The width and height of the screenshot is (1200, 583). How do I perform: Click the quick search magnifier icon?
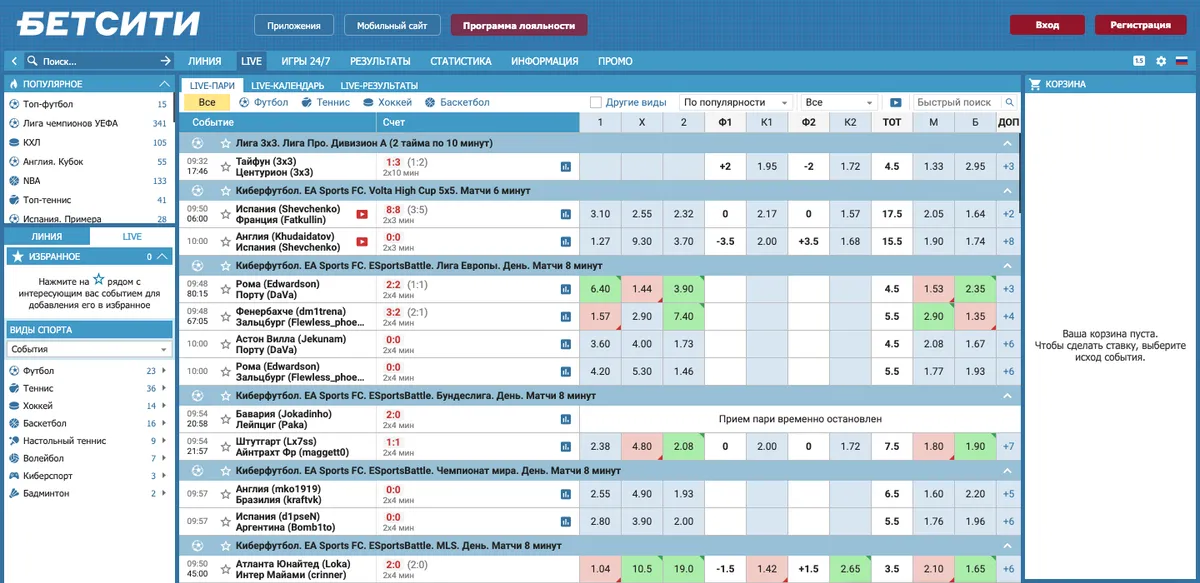[x=1008, y=102]
